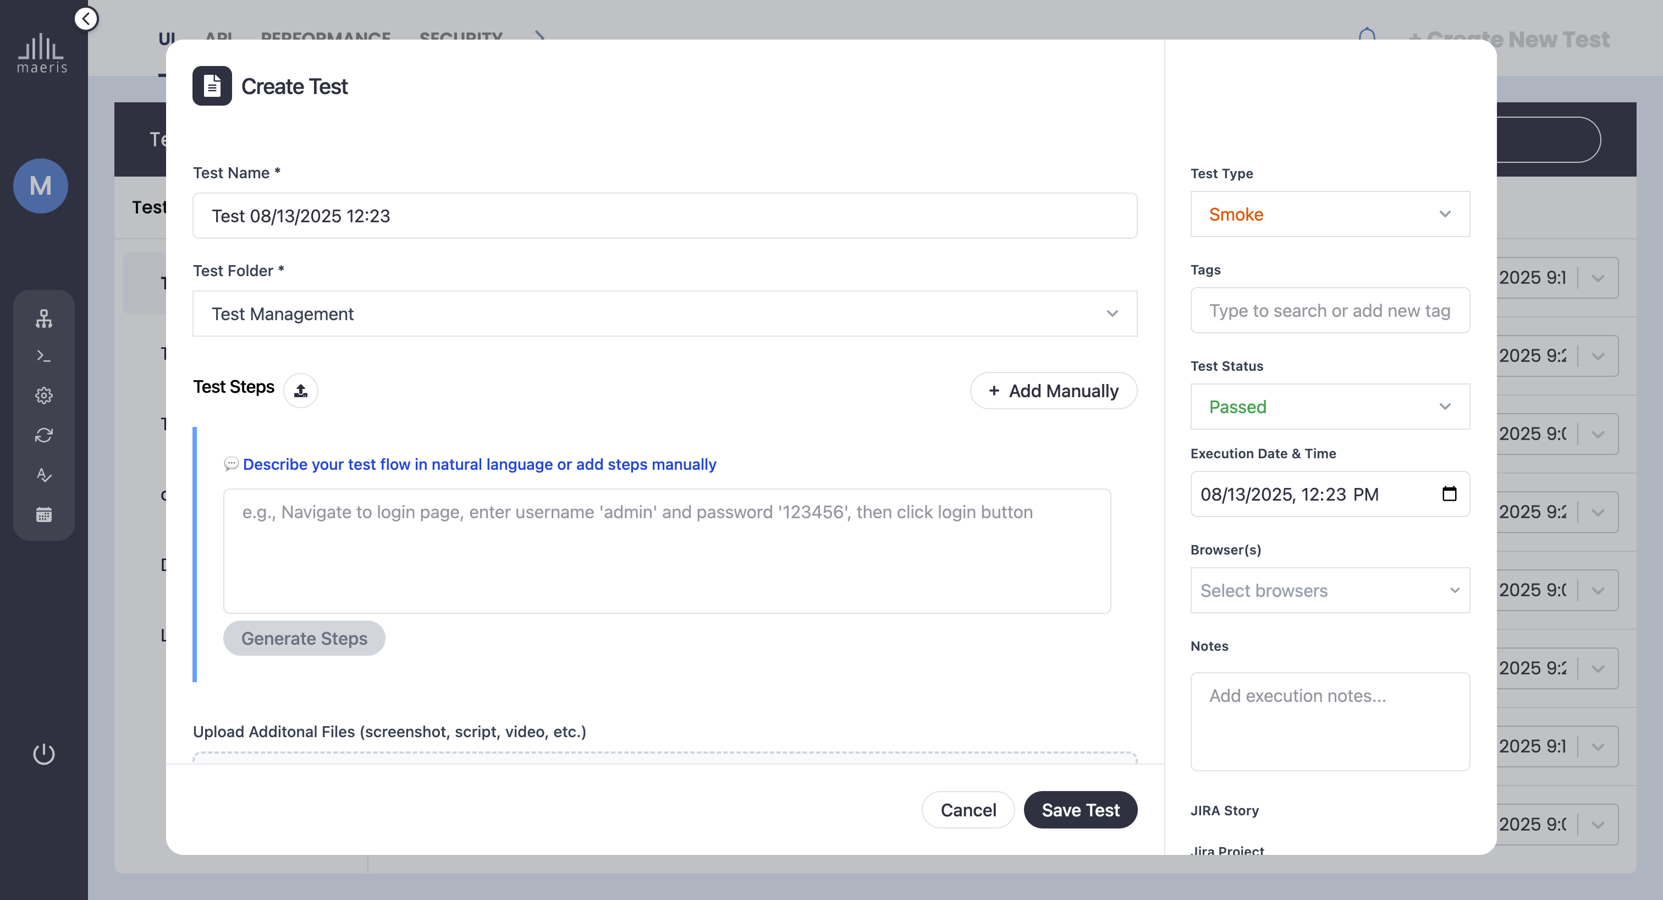This screenshot has height=900, width=1663.
Task: Click the describe your test flow link
Action: (480, 464)
